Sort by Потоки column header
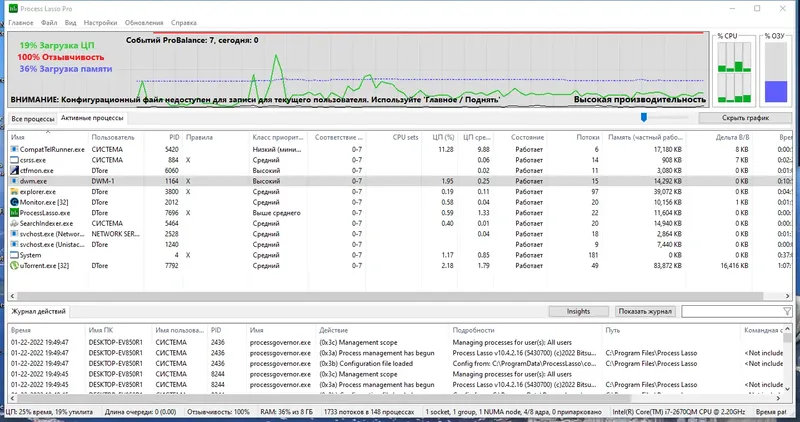The height and width of the screenshot is (422, 800). click(574, 137)
